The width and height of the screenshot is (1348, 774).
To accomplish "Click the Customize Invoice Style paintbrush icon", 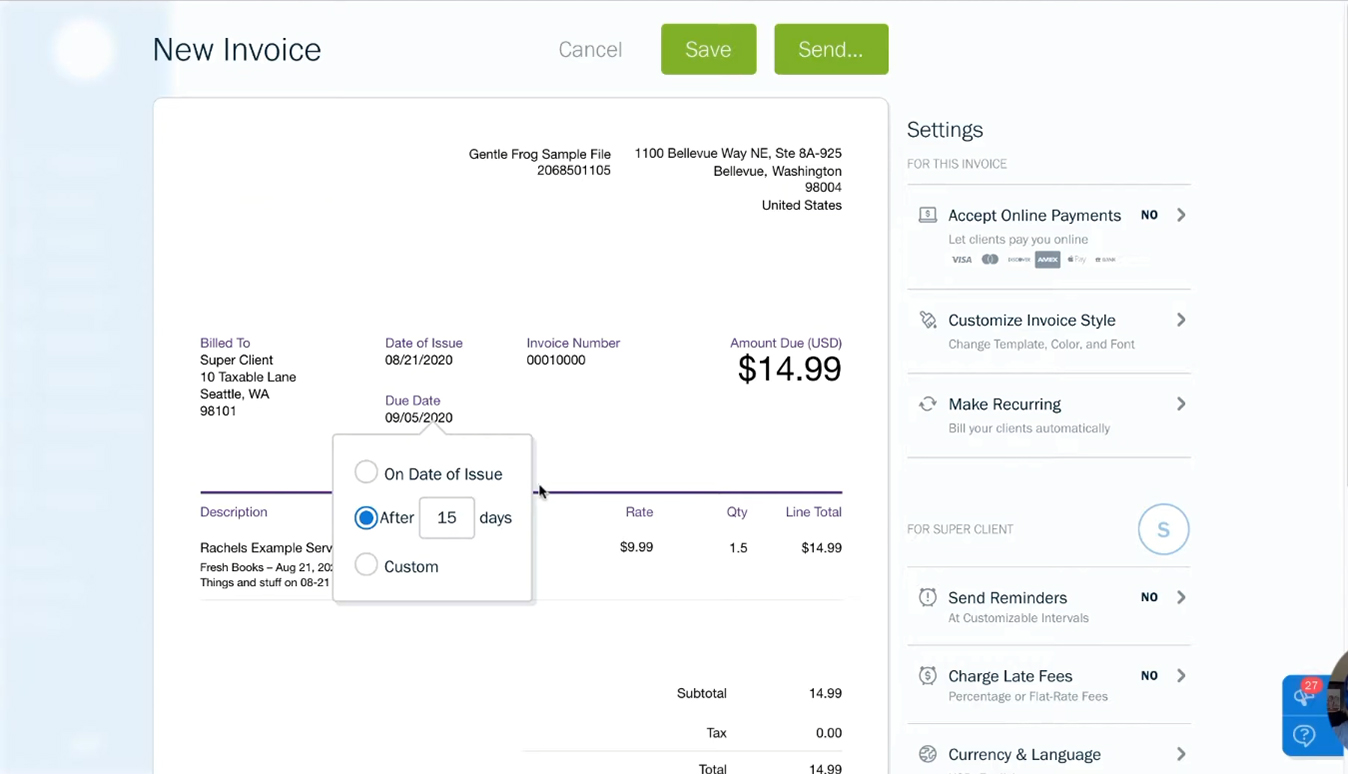I will 927,320.
